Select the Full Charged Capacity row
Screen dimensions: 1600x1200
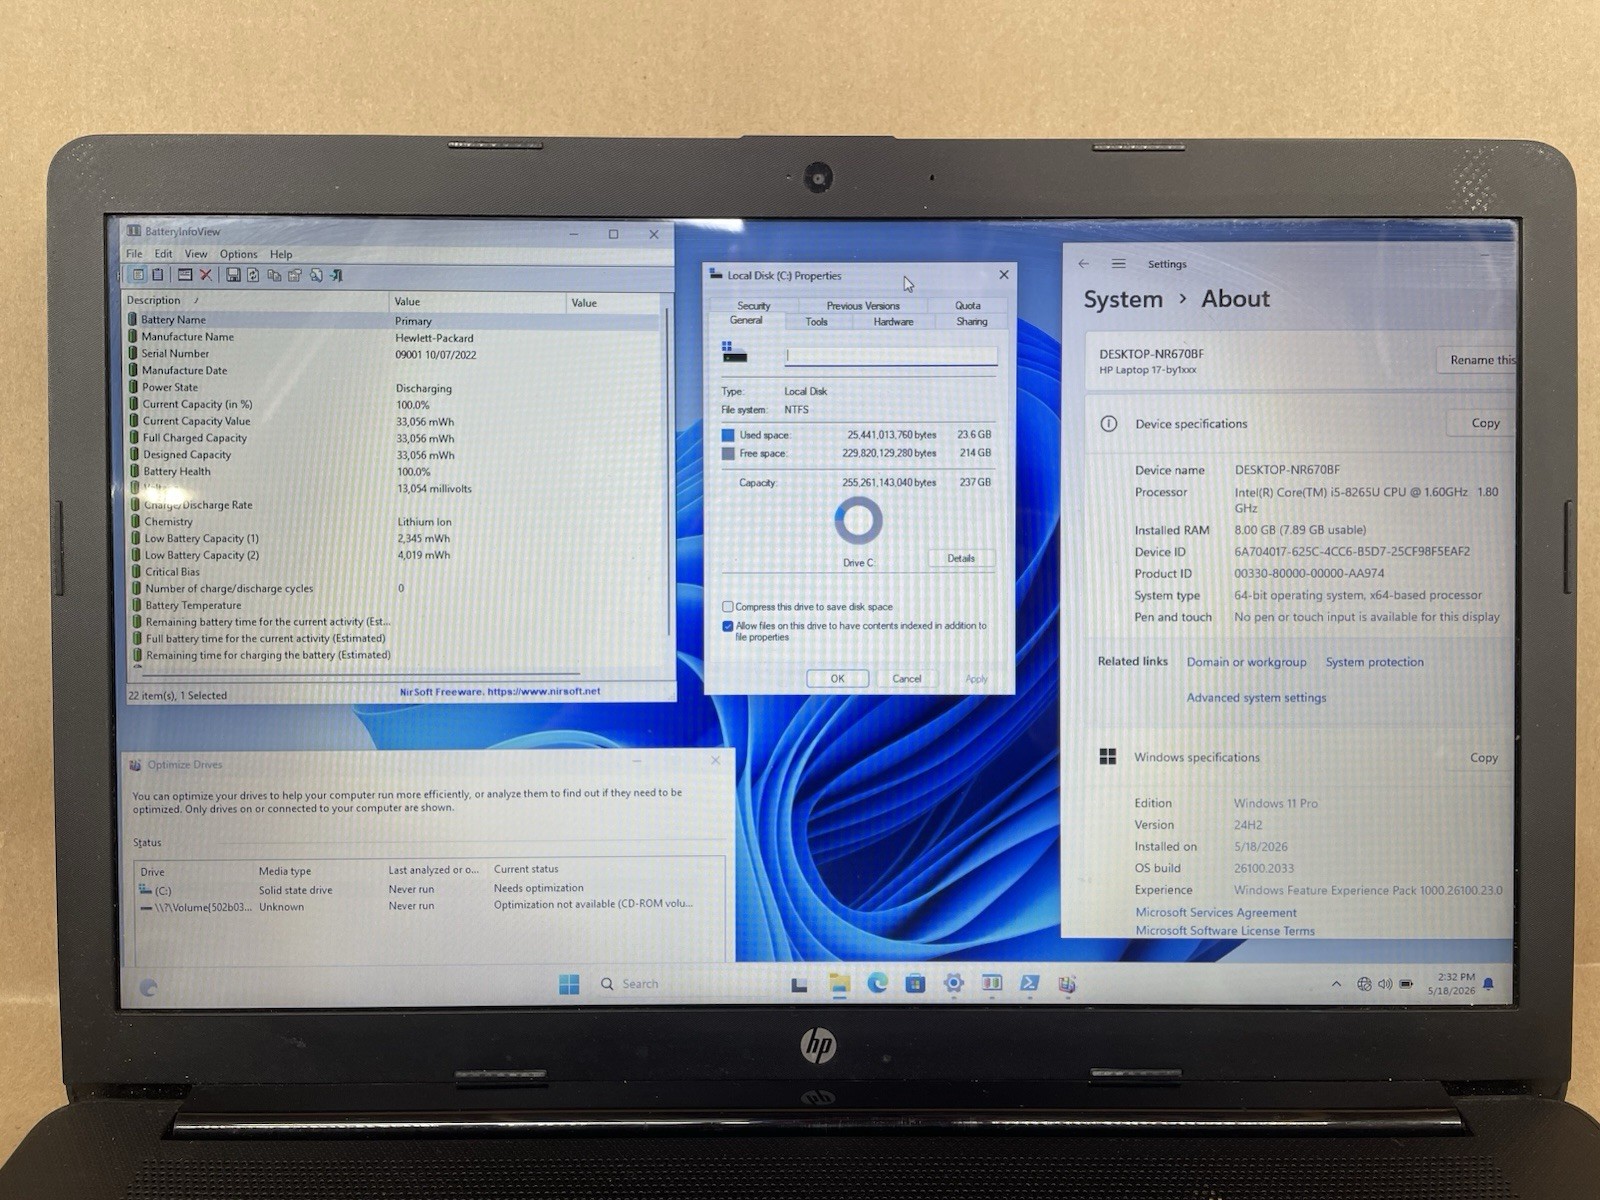tap(394, 438)
